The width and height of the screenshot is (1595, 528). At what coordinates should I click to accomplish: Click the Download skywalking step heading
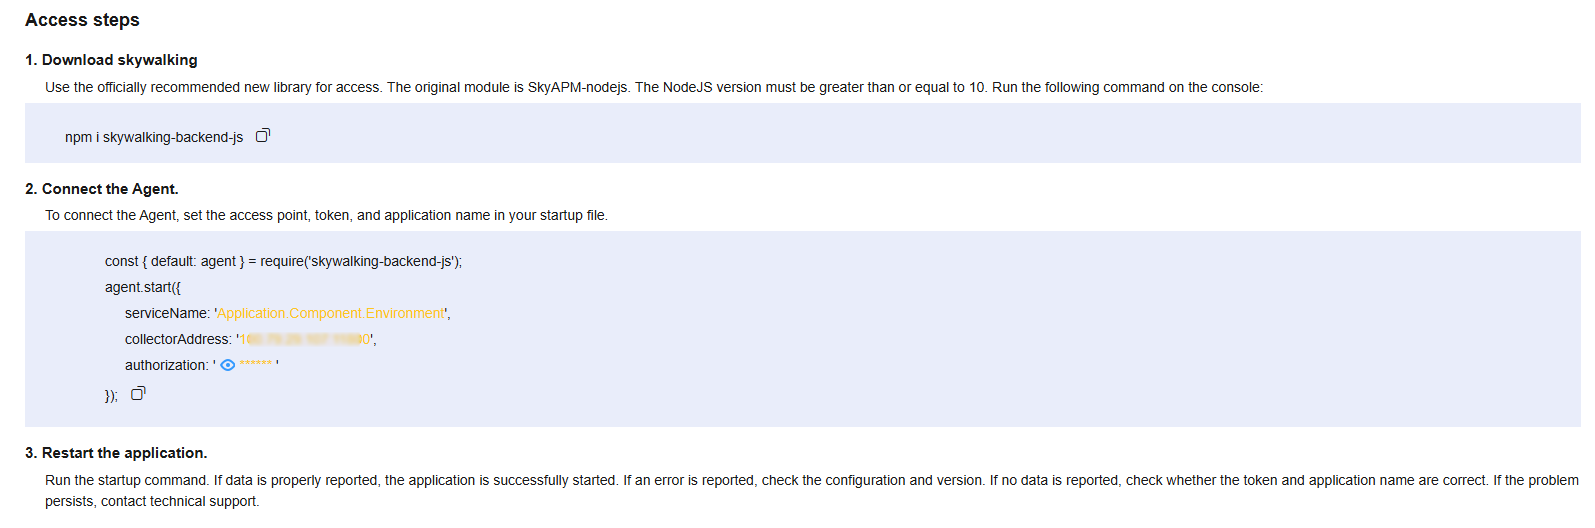[111, 60]
